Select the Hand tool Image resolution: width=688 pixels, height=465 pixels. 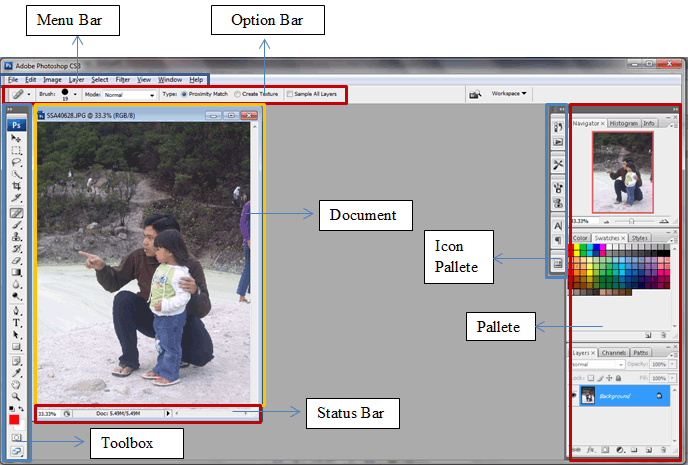coord(16,385)
